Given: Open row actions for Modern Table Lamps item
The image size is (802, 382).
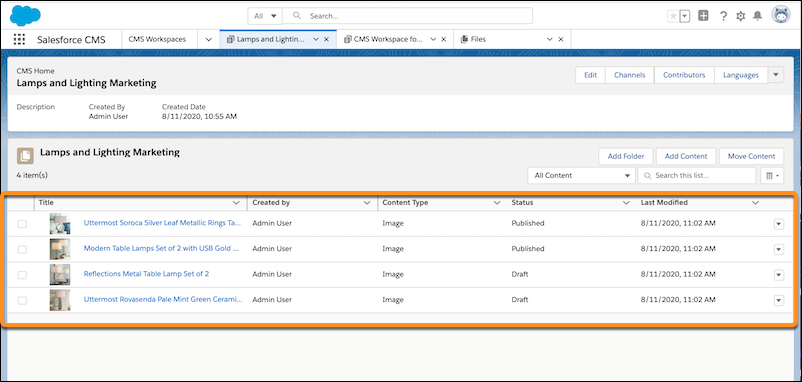Looking at the screenshot, I should [778, 250].
